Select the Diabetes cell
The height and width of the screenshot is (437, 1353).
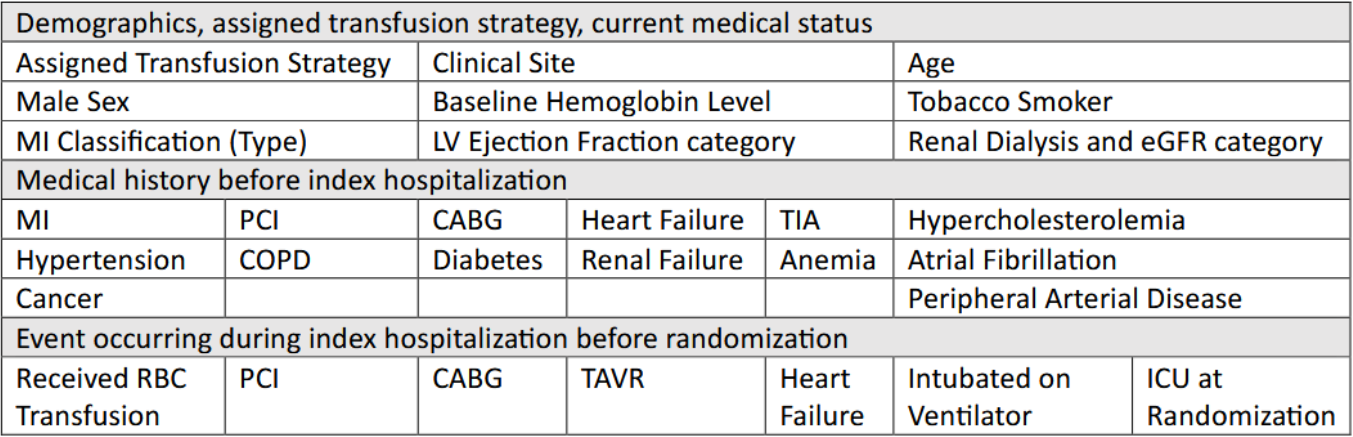click(493, 260)
